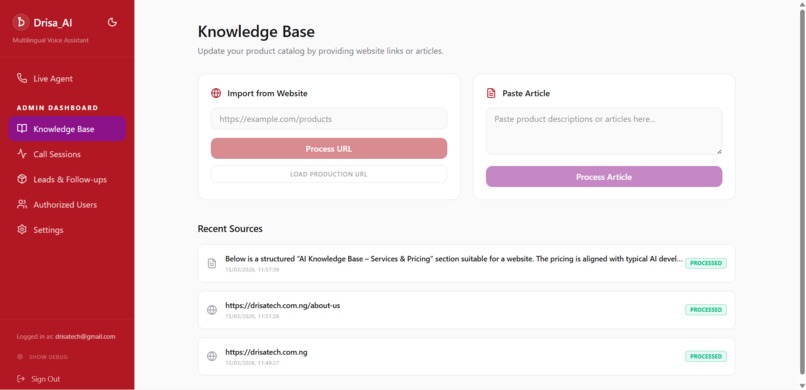The image size is (806, 390).
Task: Click the Recent Sources heading
Action: tap(230, 229)
